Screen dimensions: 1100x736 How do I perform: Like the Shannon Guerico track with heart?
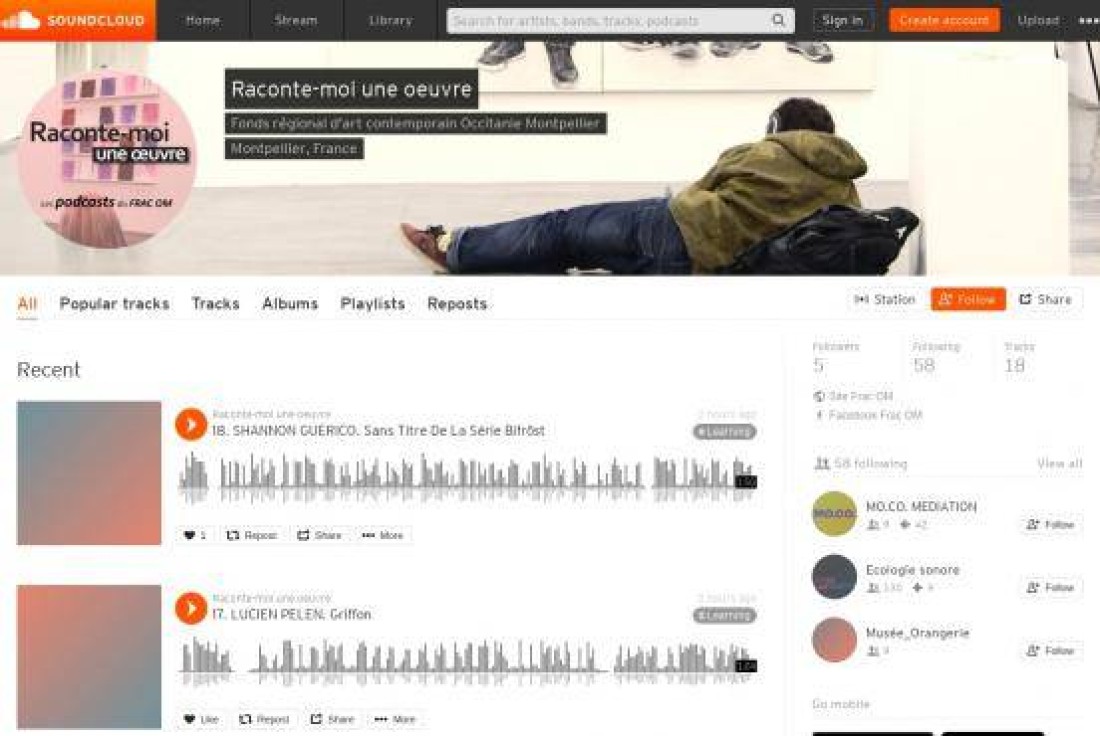[x=195, y=536]
